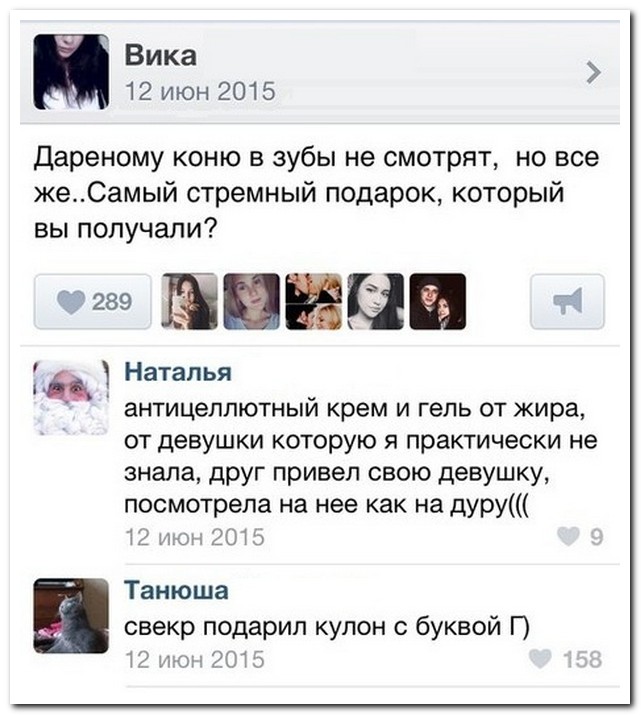The width and height of the screenshot is (641, 715).
Task: Select Танюша's comment about the pendant
Action: (327, 627)
